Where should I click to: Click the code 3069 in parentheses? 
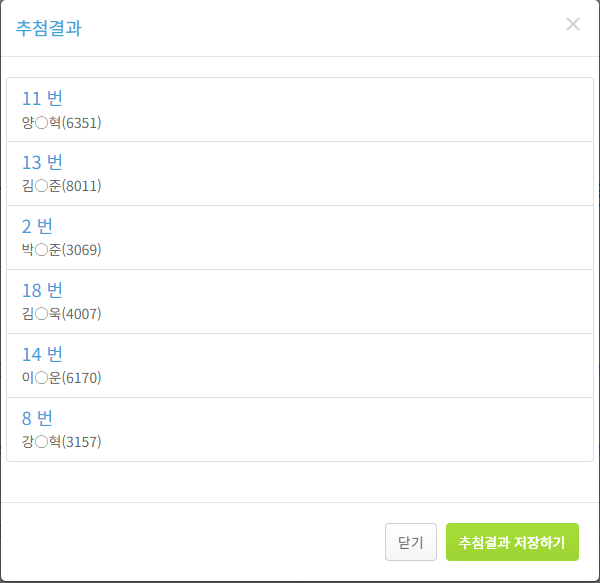point(82,250)
